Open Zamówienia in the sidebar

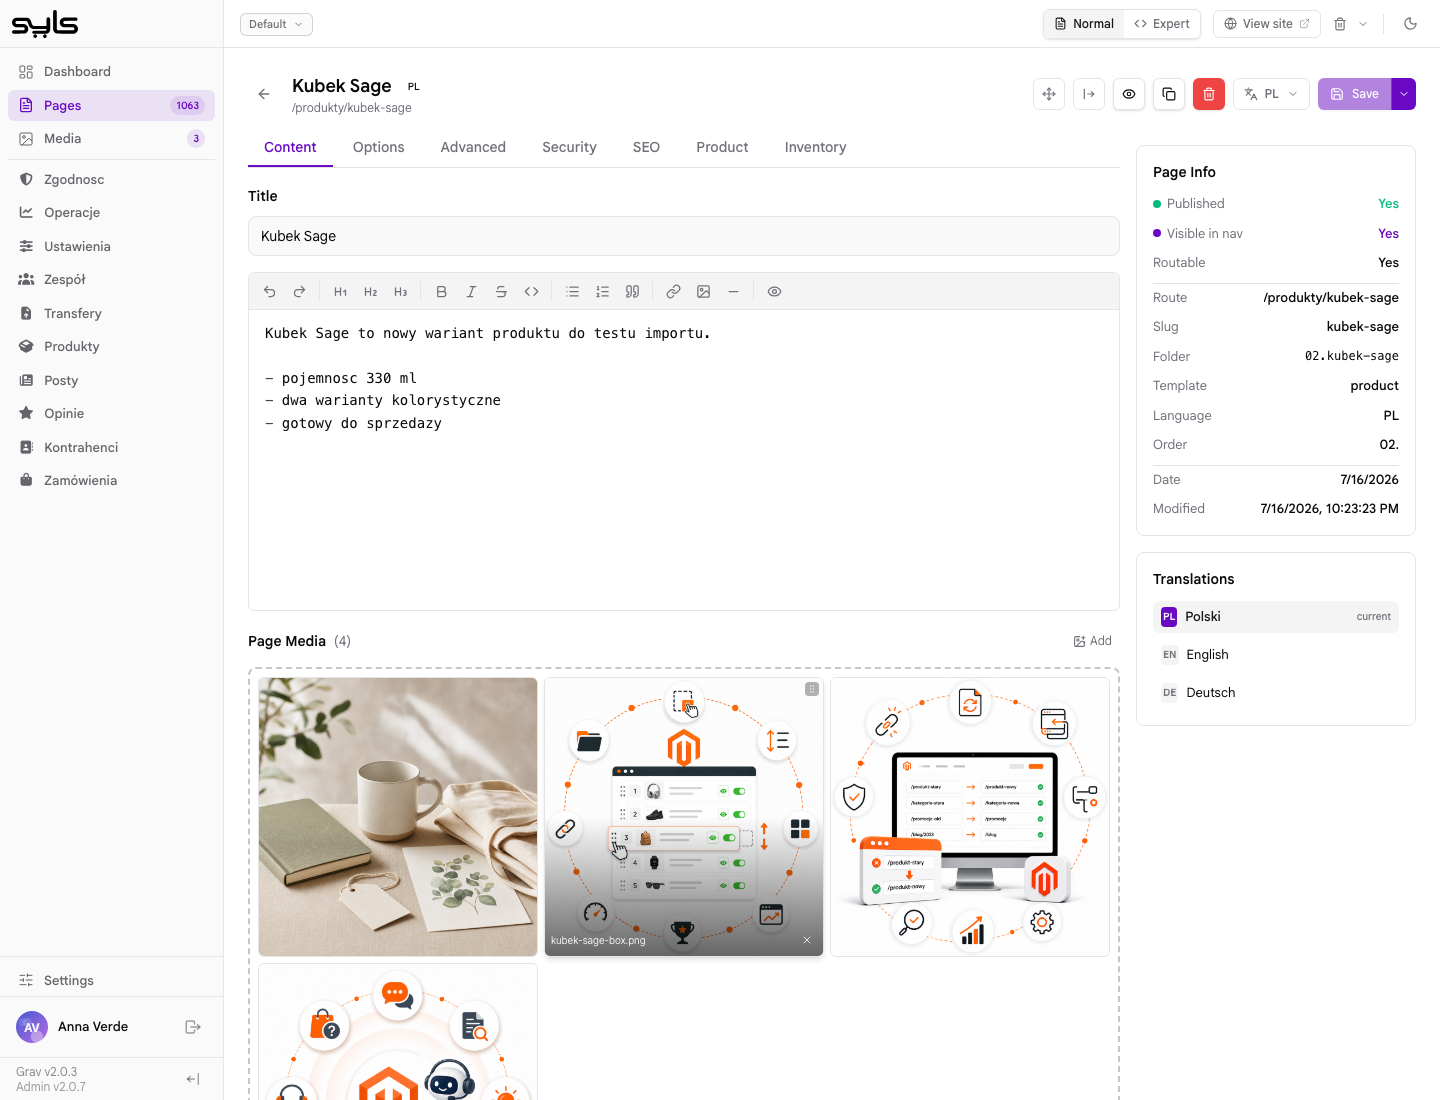coord(111,481)
